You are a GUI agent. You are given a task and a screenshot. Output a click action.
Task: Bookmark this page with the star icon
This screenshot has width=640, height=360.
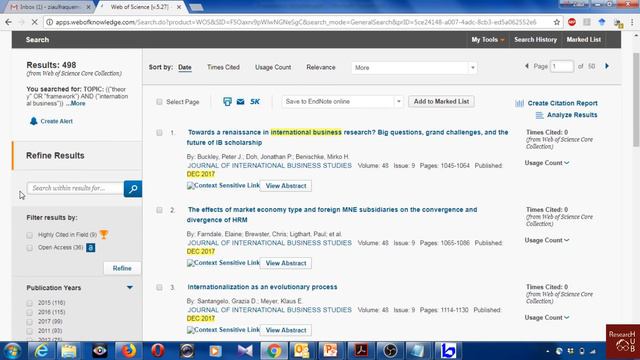557,22
